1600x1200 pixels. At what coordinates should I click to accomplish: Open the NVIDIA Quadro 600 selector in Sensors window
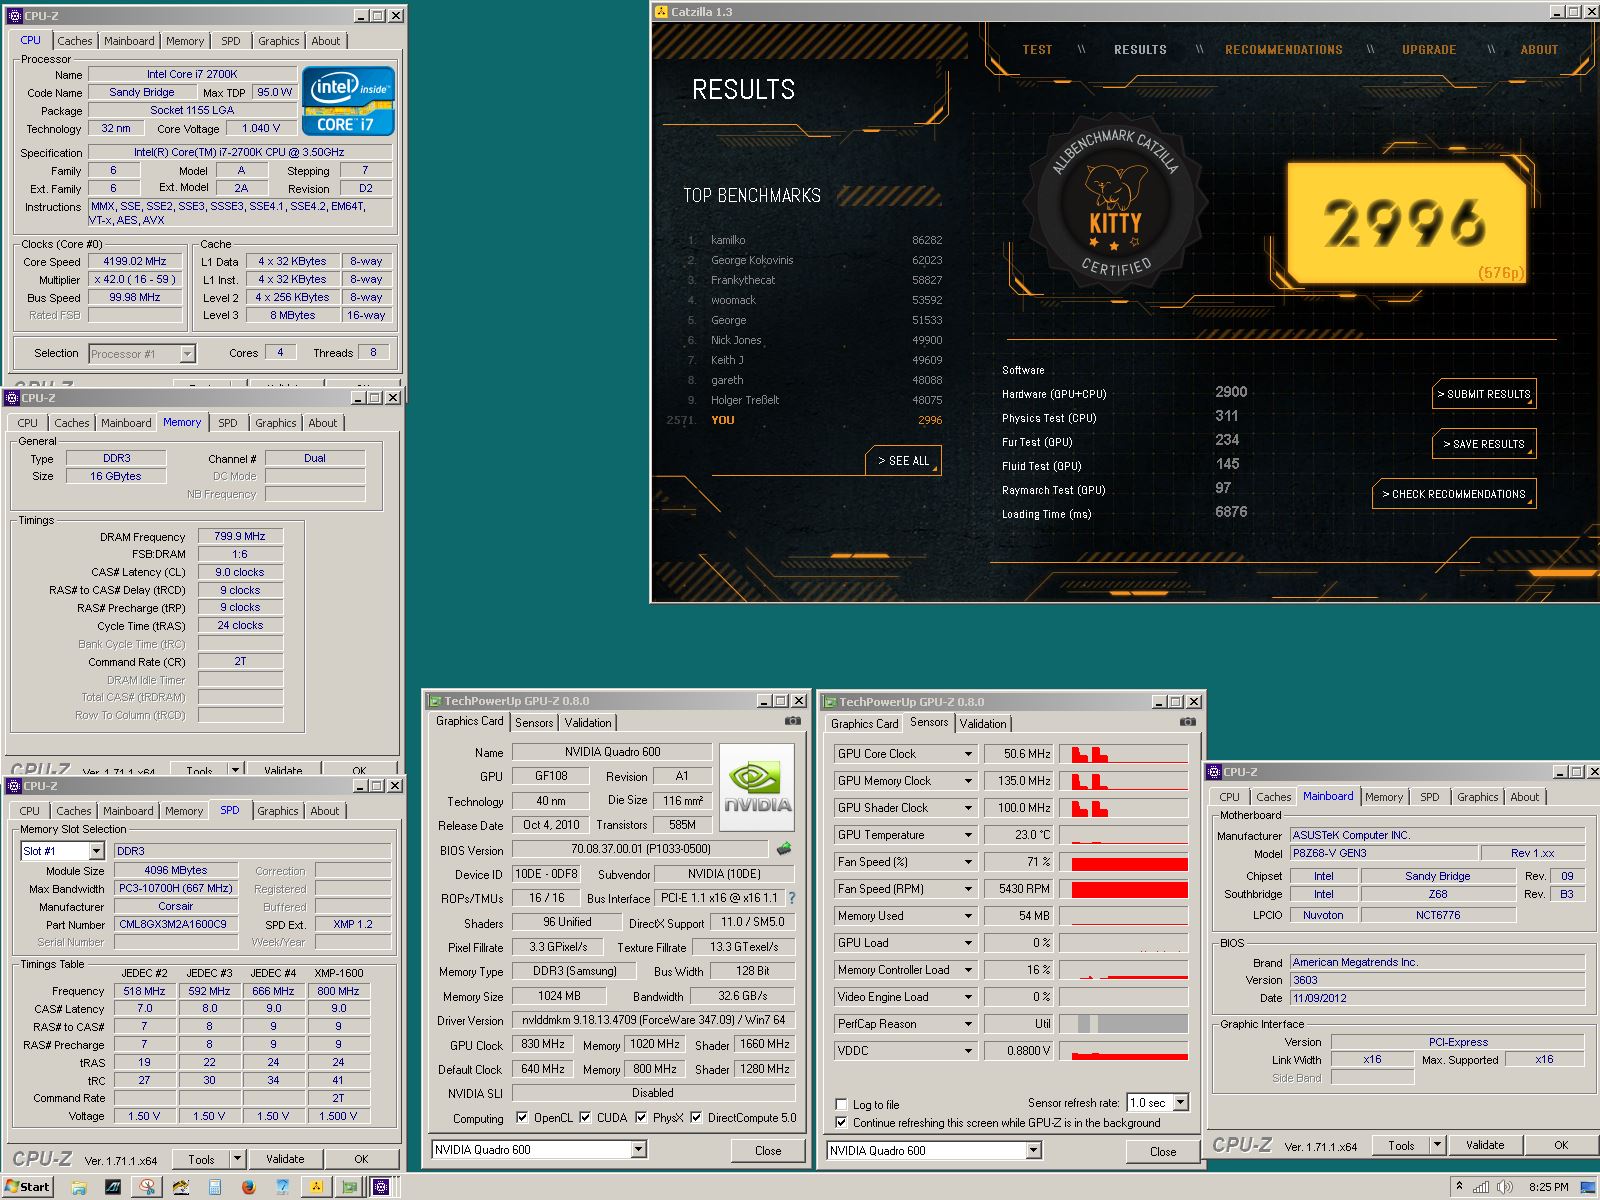(x=1033, y=1150)
